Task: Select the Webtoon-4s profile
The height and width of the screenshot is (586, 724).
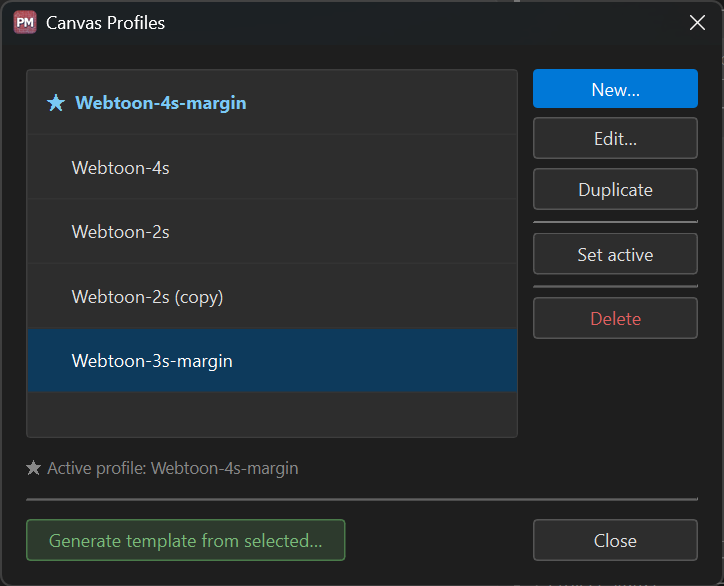Action: pos(272,167)
